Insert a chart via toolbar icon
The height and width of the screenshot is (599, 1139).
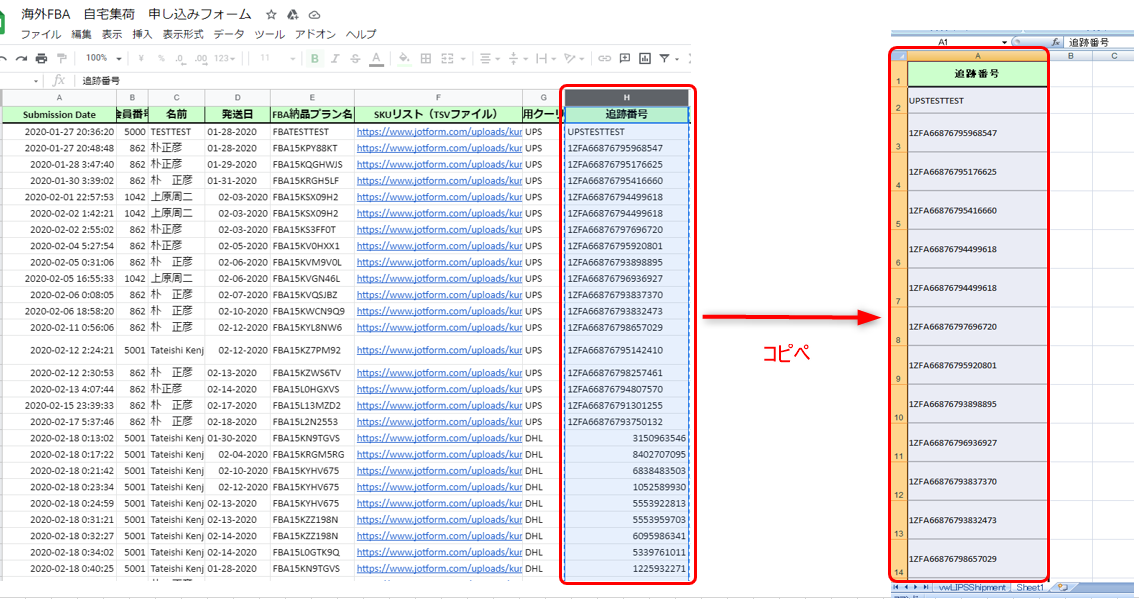(x=644, y=59)
